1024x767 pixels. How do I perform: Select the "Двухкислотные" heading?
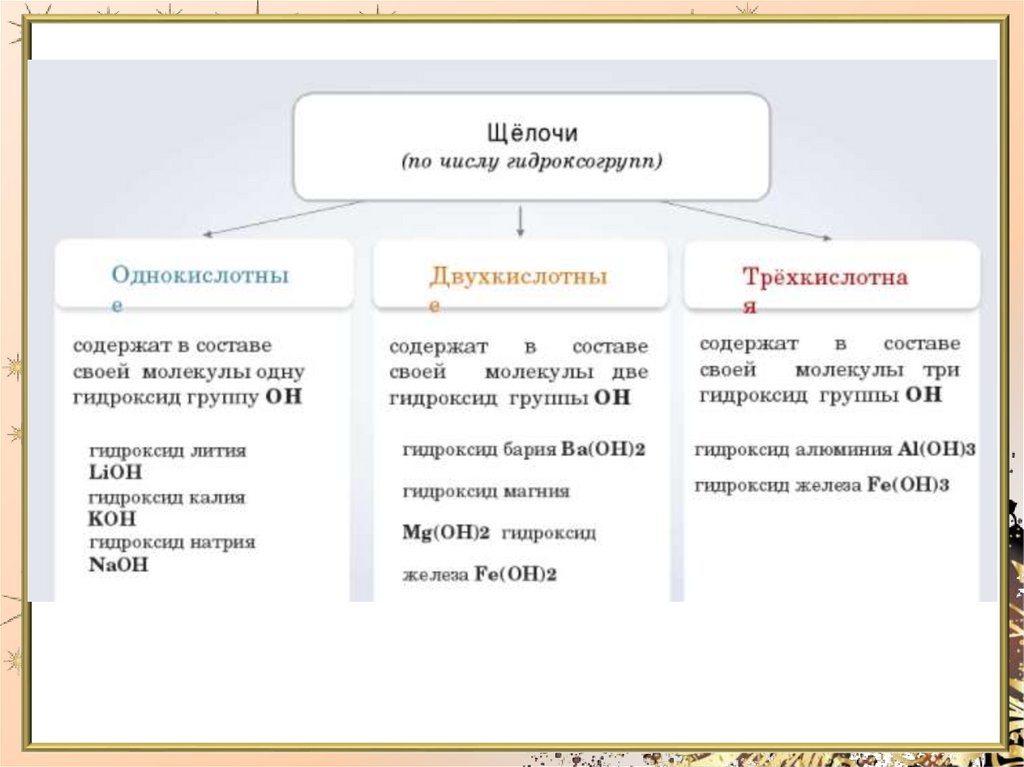[x=518, y=288]
